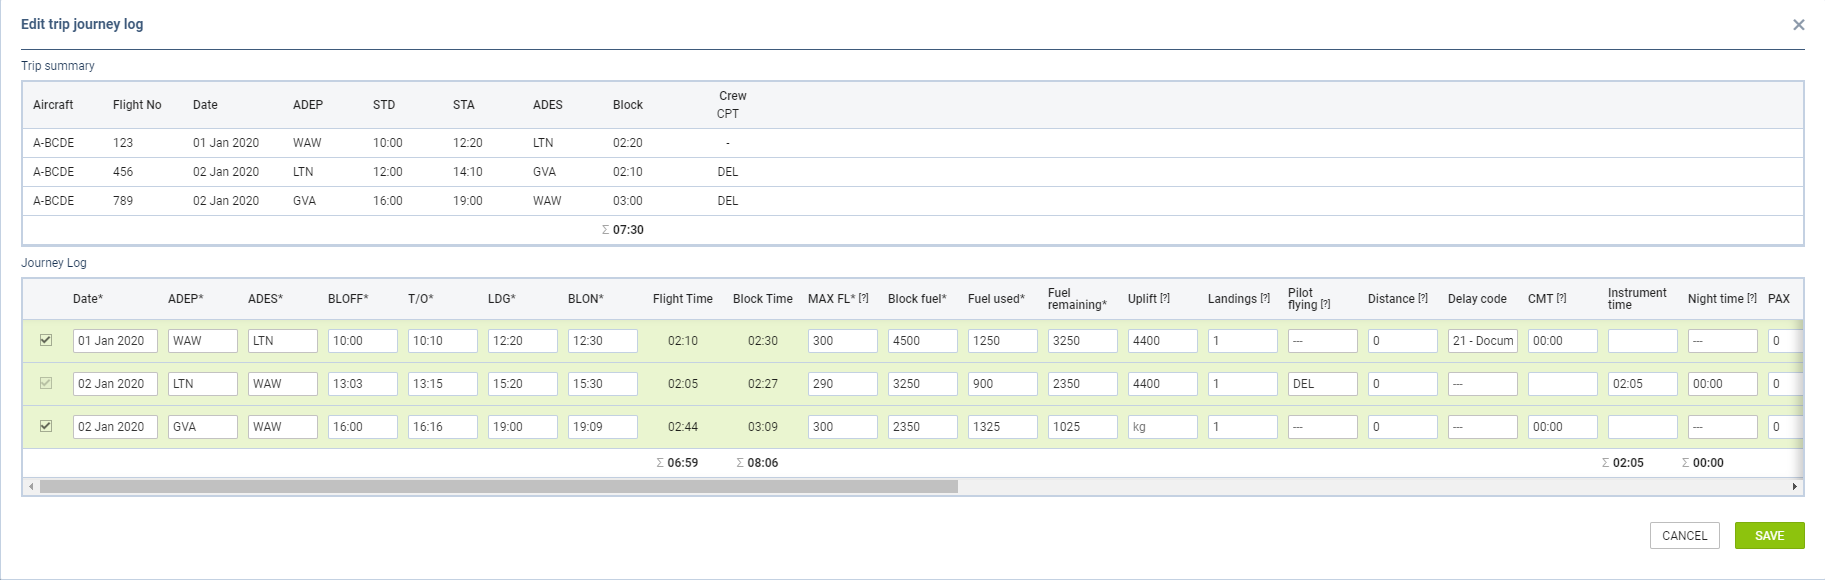Select flight number 456 in trip summary
Screen dimensions: 1825x580
coord(123,172)
